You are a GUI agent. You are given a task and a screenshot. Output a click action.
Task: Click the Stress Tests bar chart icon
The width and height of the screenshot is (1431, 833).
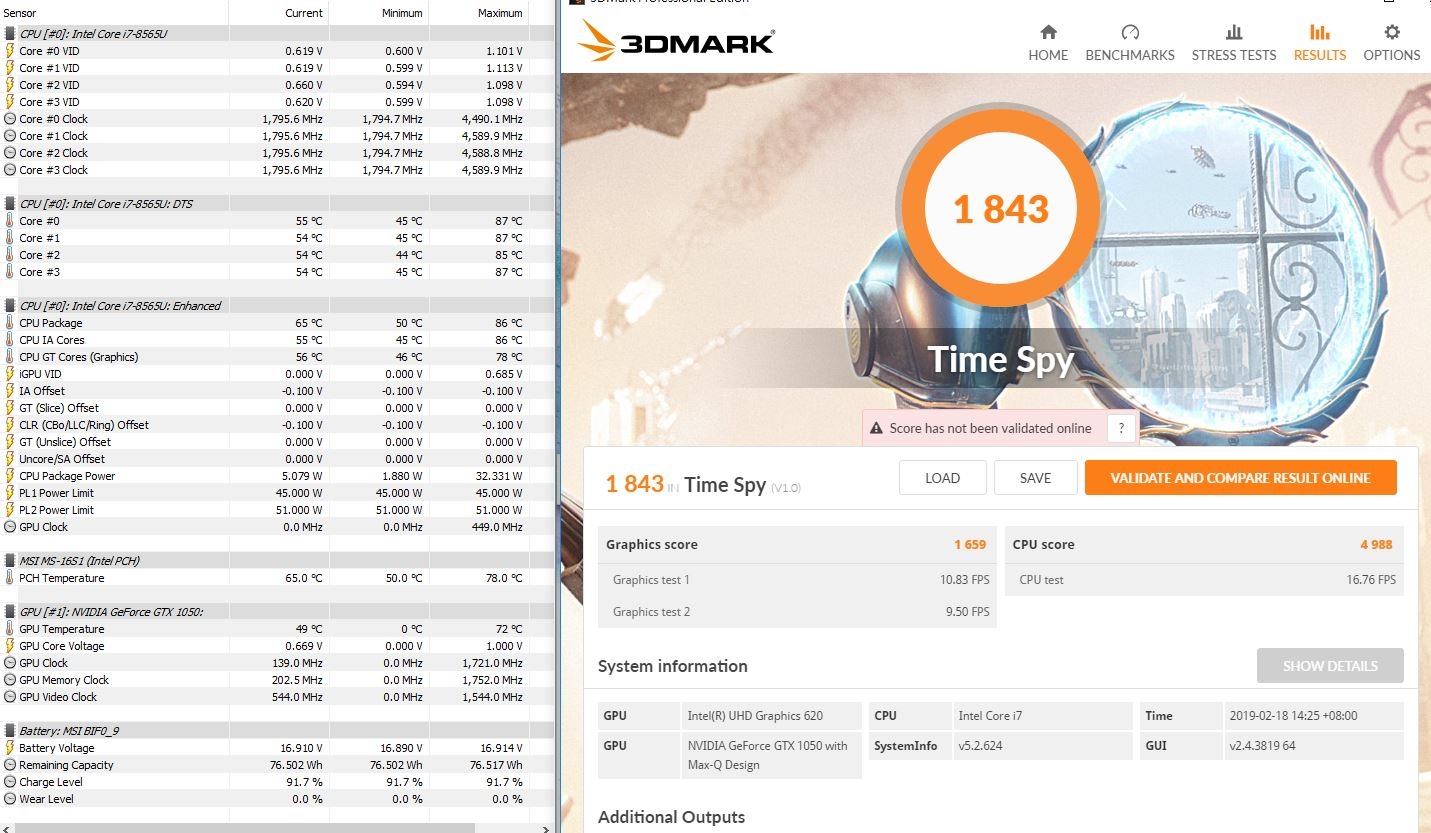(x=1234, y=32)
